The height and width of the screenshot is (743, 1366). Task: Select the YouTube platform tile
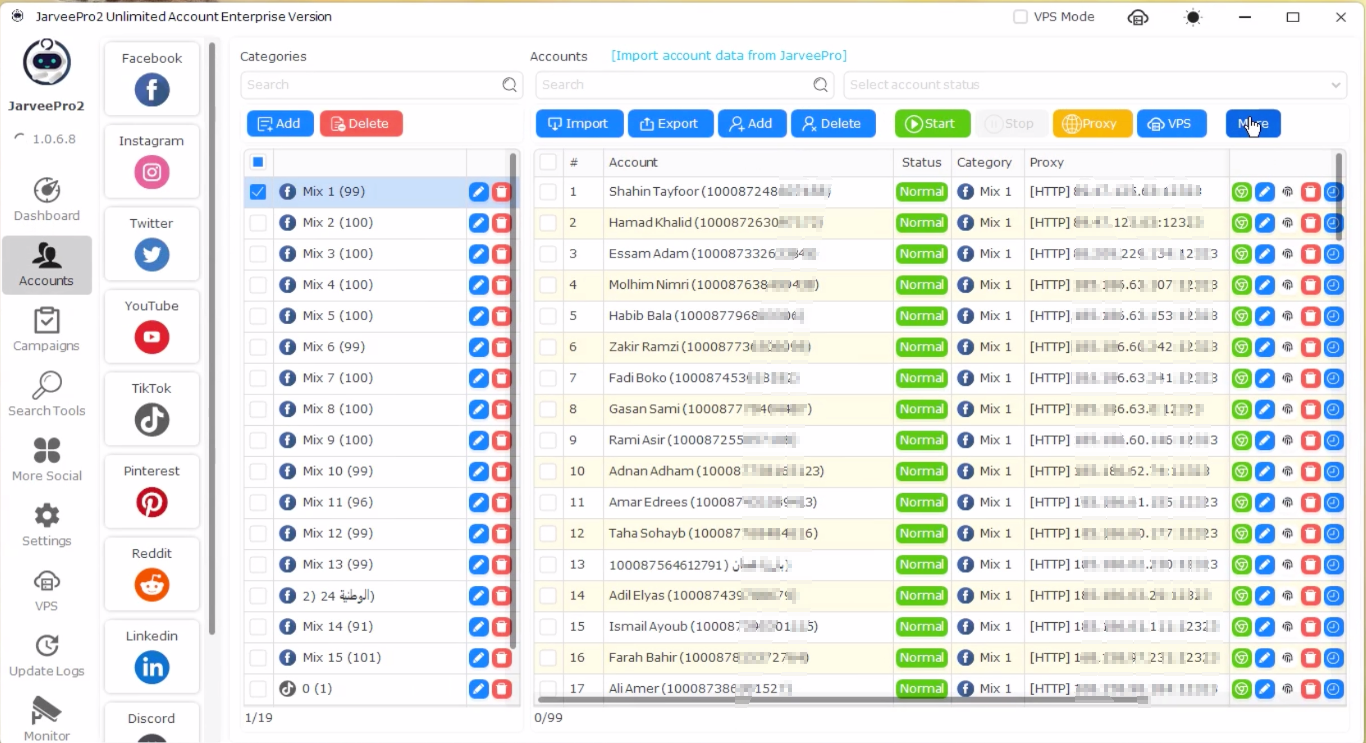[152, 326]
